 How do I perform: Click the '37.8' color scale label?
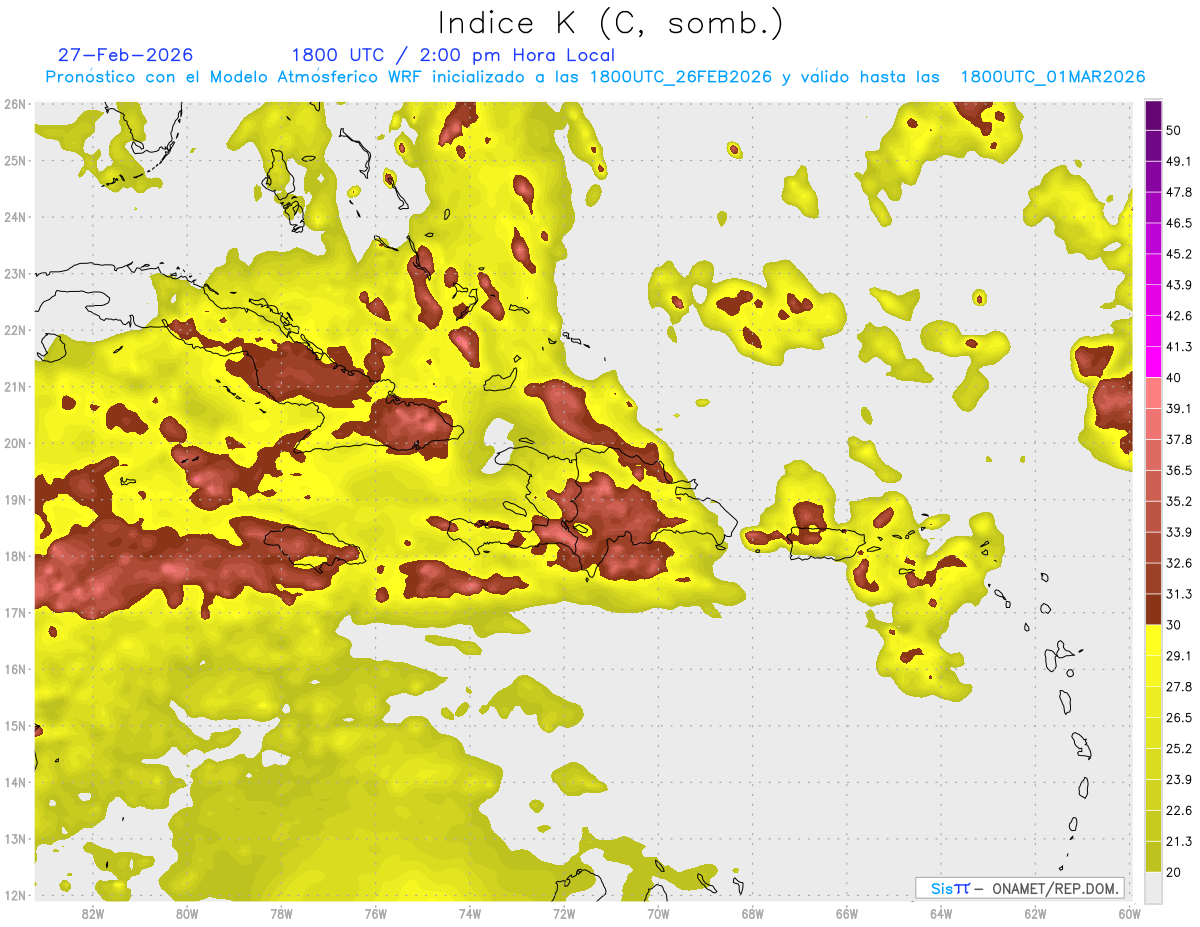tap(1179, 439)
